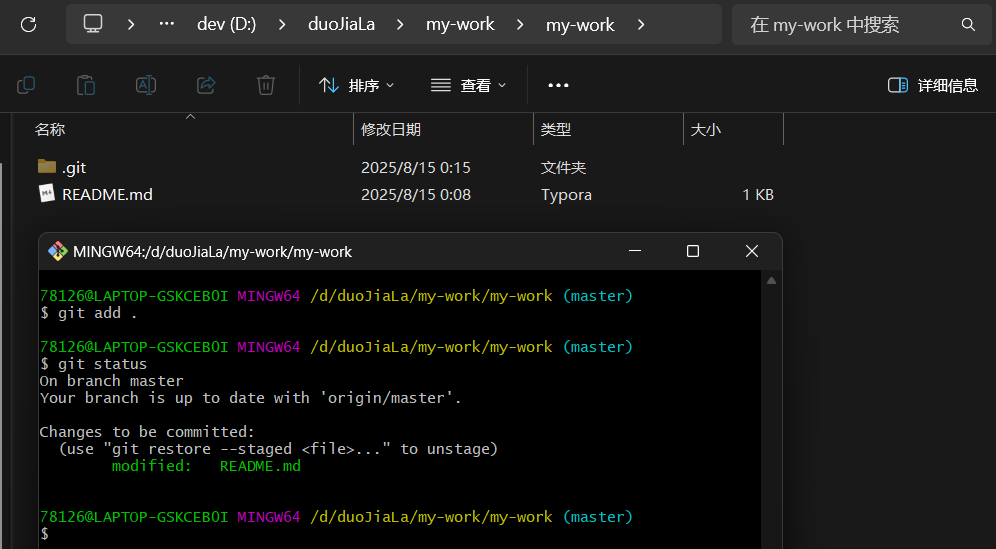This screenshot has width=996, height=549.
Task: Expand chevron after last my-work segment
Action: (x=641, y=25)
